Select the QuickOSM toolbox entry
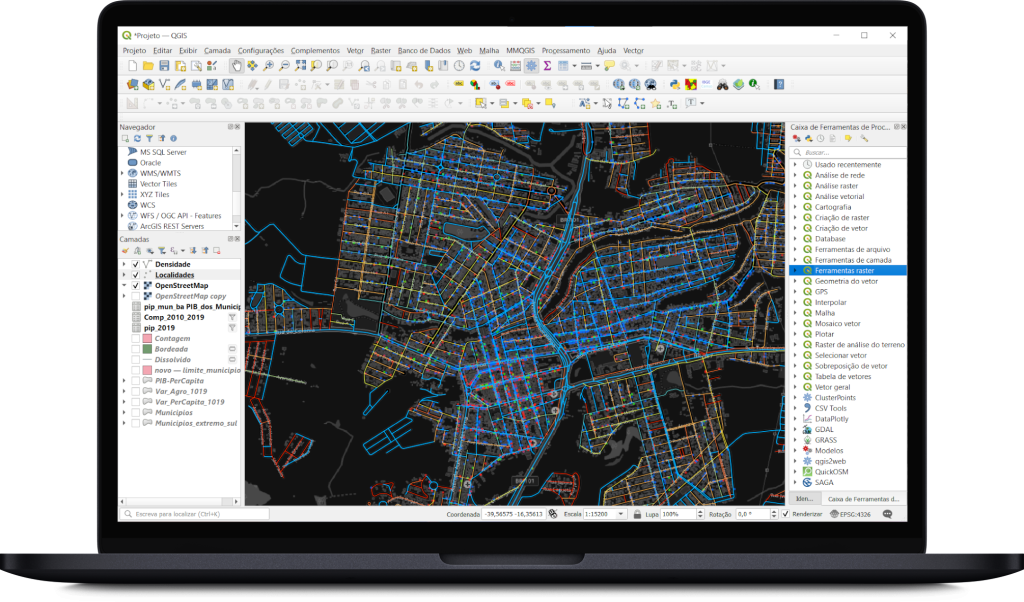This screenshot has height=602, width=1024. point(831,472)
